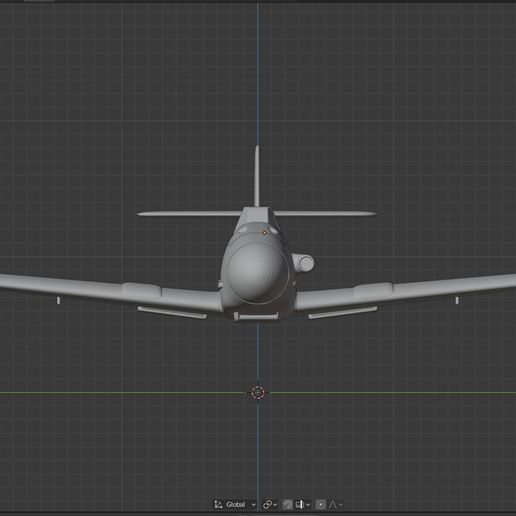Screen dimensions: 516x516
Task: Click the 3D cursor at the origin
Action: pos(258,392)
